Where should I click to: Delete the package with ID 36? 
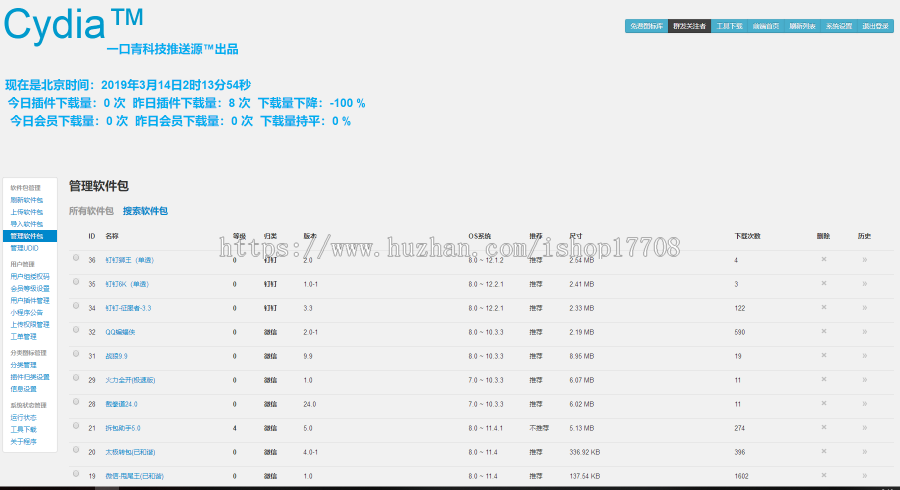point(824,259)
